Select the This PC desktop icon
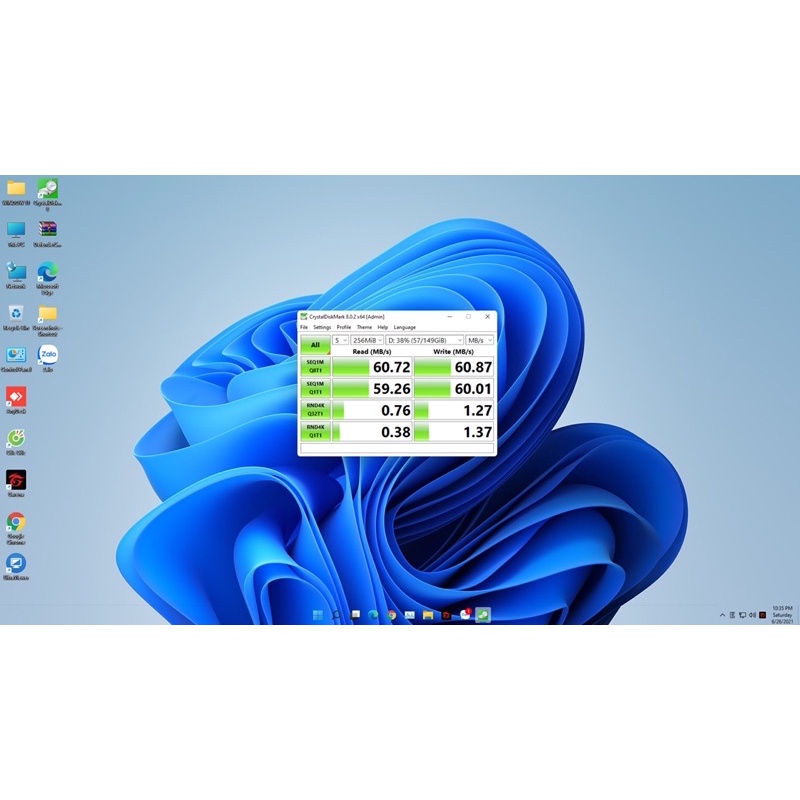 [16, 229]
